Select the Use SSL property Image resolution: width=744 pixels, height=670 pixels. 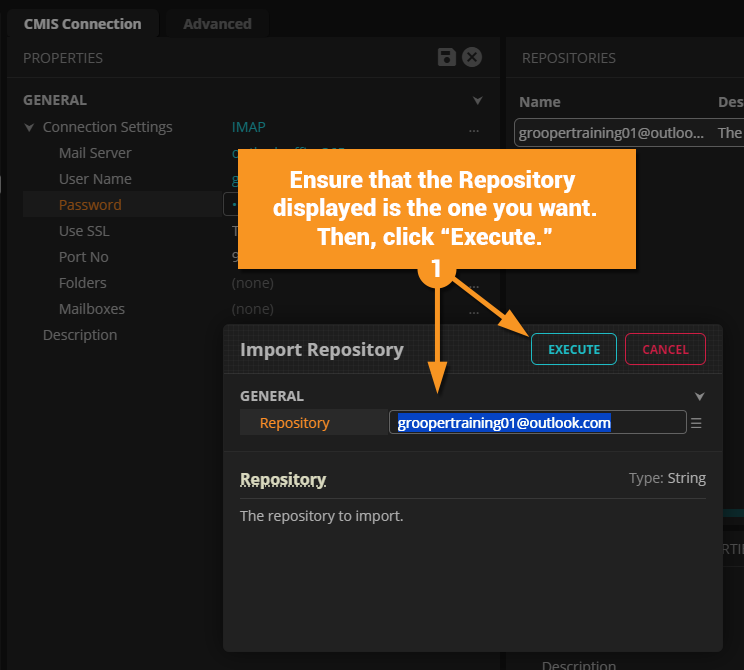(84, 231)
